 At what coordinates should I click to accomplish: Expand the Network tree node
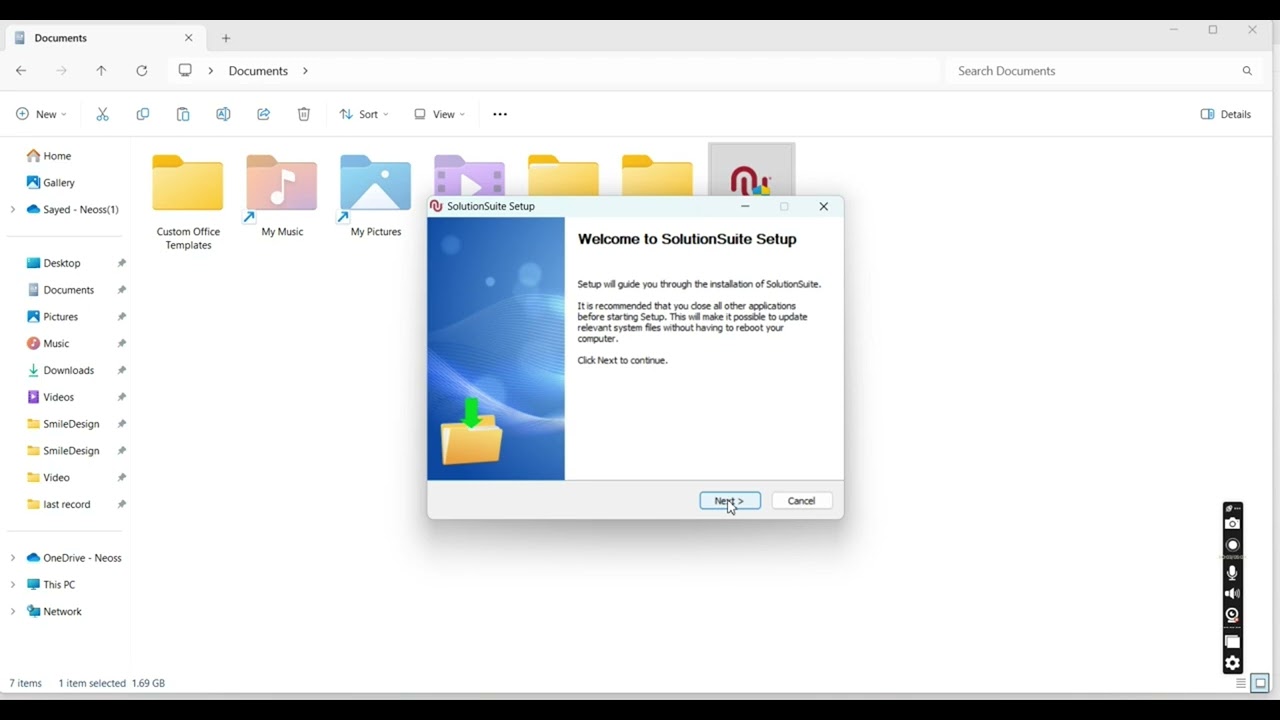click(x=13, y=612)
